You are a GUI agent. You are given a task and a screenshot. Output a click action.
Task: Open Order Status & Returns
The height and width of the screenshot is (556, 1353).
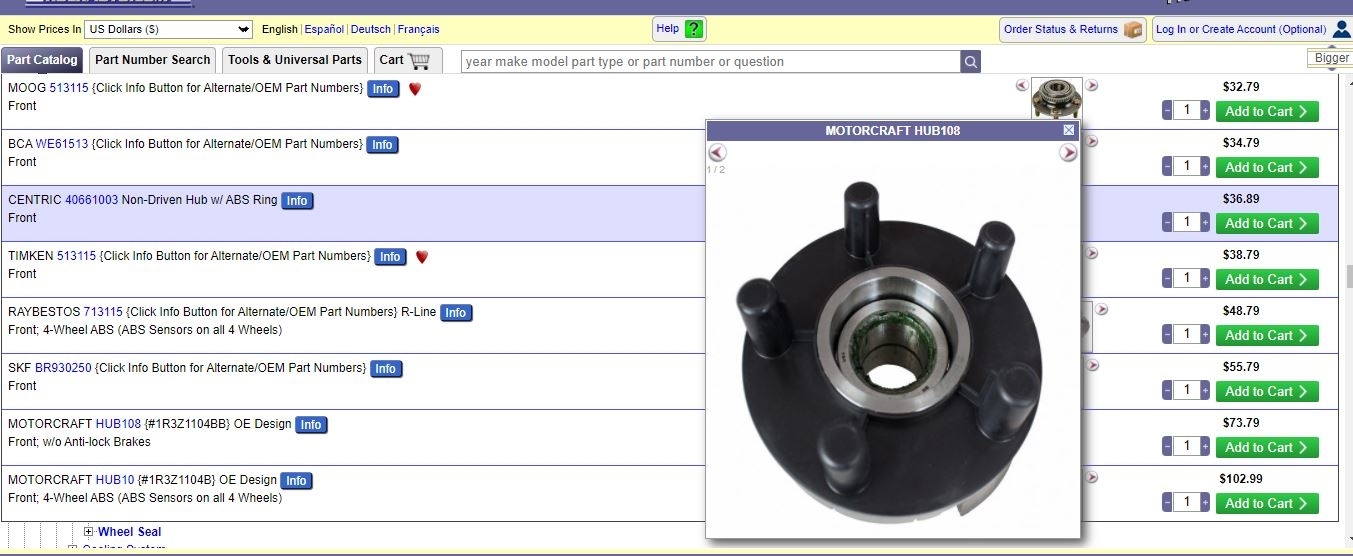(x=1072, y=29)
